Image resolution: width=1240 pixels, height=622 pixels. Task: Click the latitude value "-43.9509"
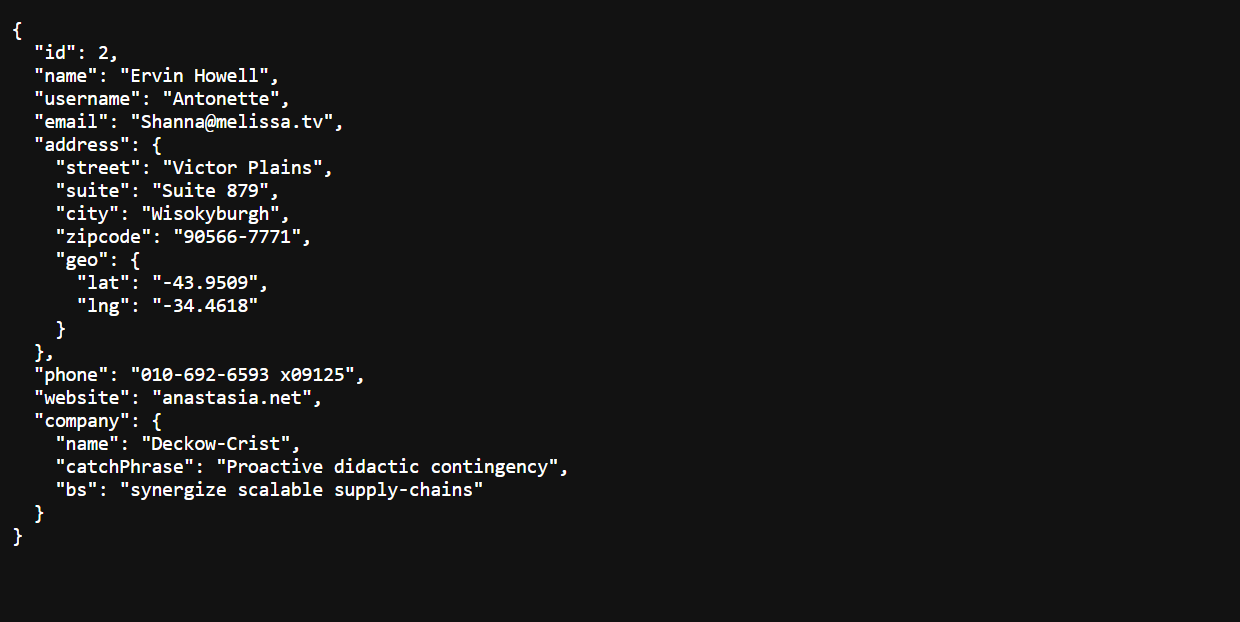204,283
